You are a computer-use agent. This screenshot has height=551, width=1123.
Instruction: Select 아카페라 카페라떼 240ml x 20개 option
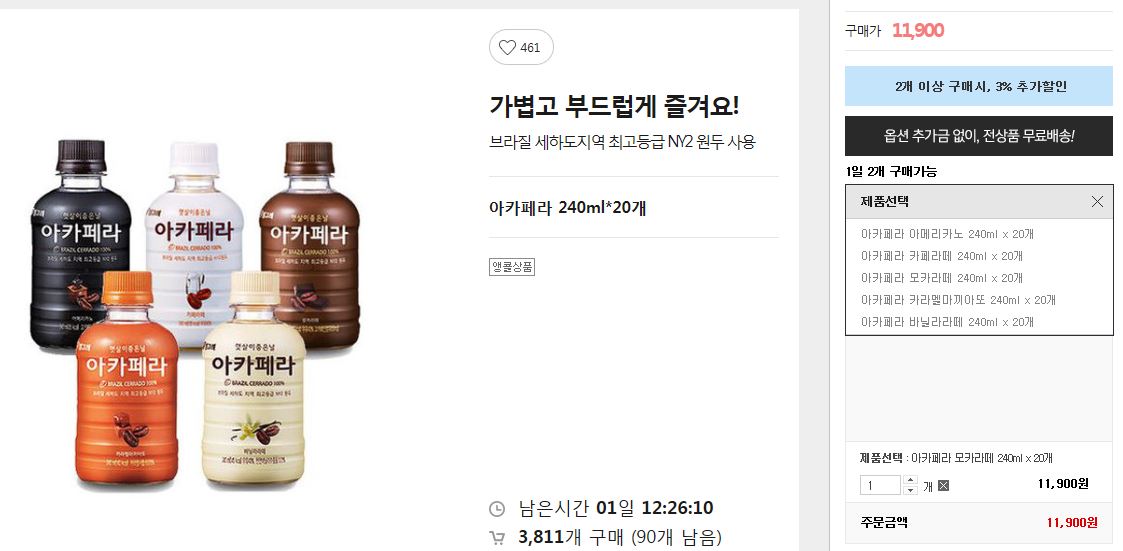[941, 256]
